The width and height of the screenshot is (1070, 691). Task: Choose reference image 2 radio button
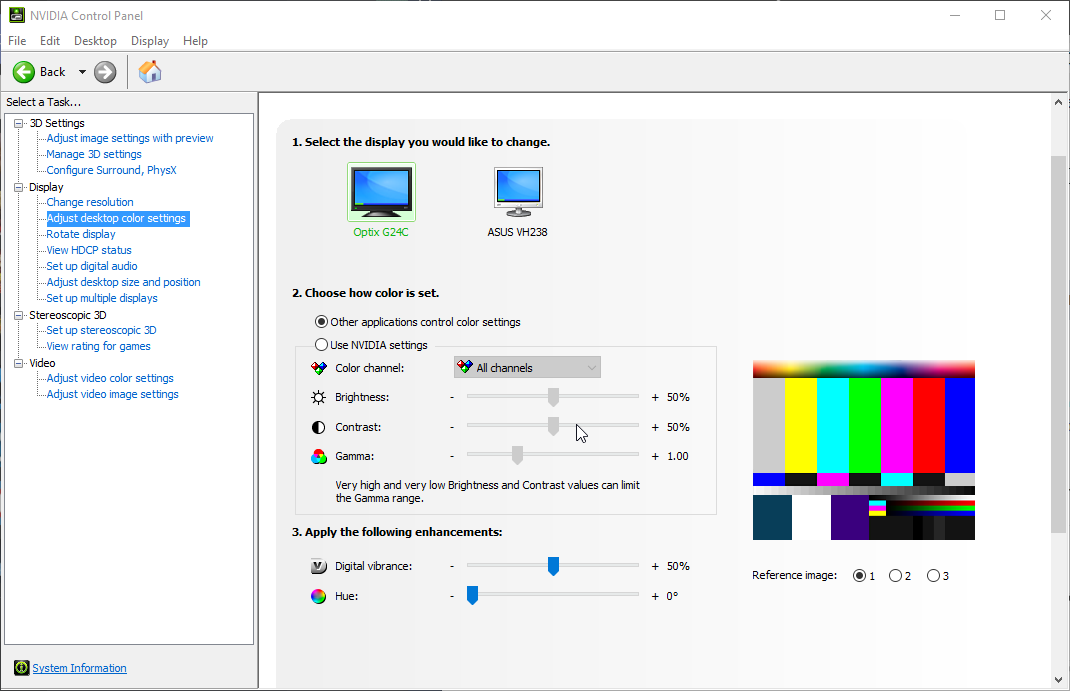point(895,576)
